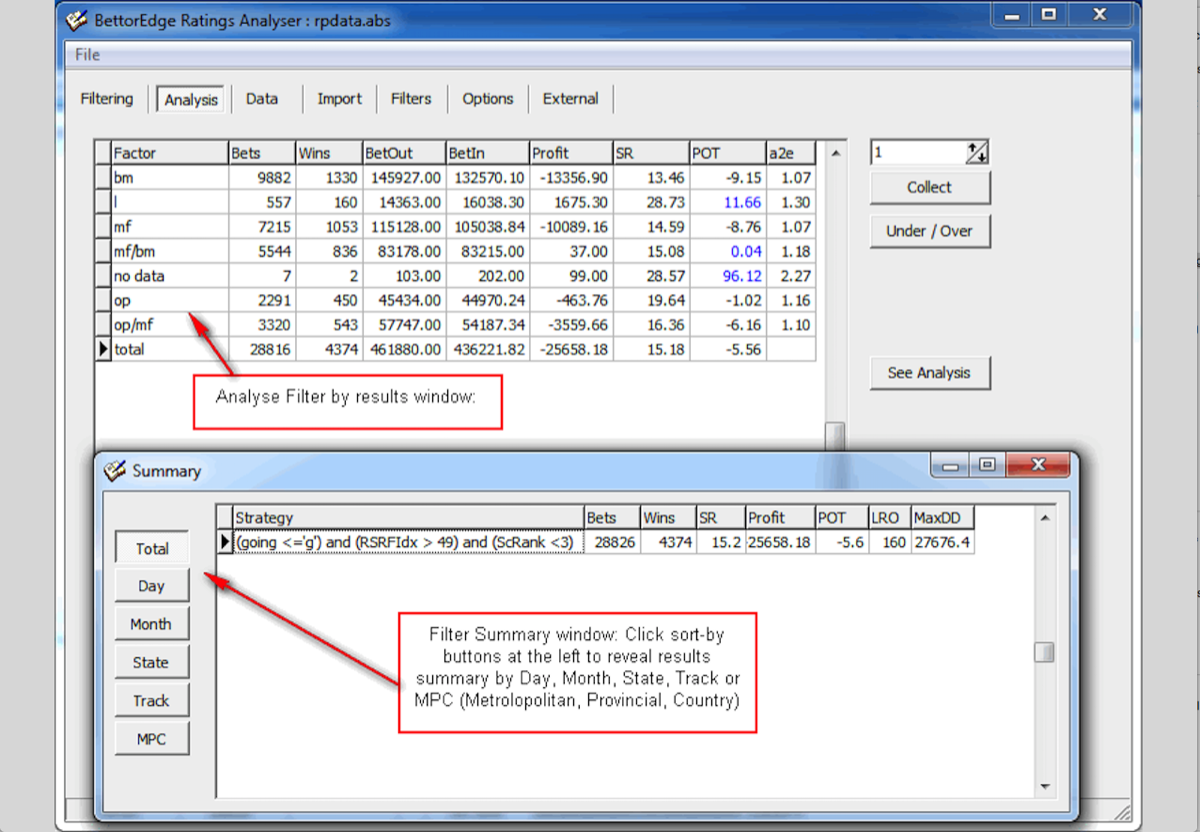Sort summary by Track

[151, 701]
